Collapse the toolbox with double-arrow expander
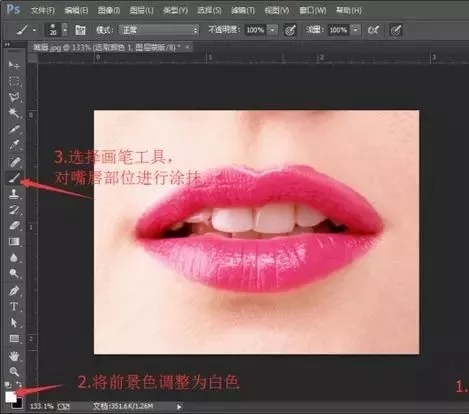 (7, 44)
